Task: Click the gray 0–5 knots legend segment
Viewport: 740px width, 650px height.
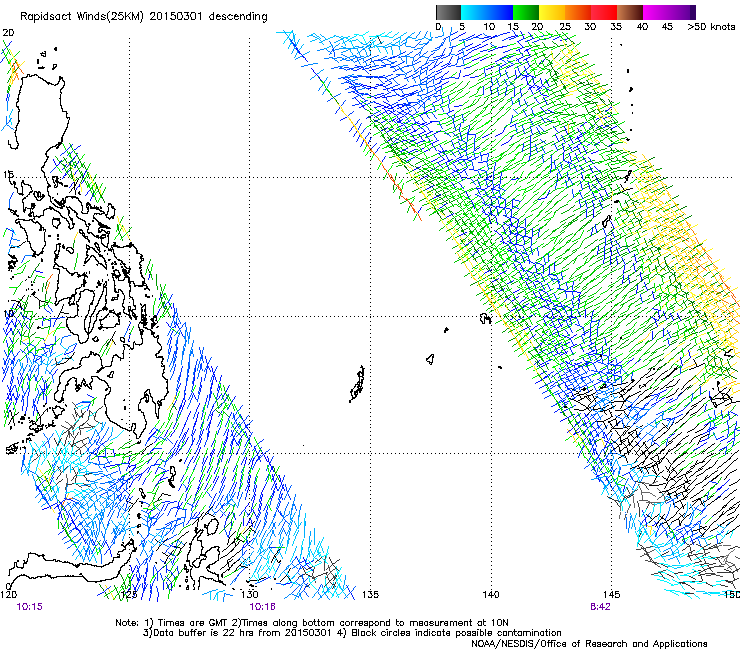Action: (x=448, y=12)
